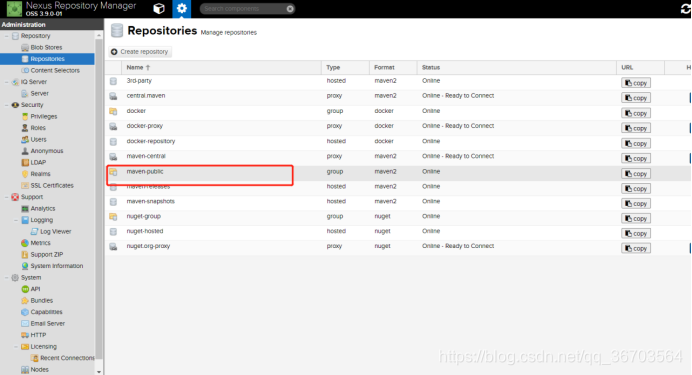Click the Log Viewer icon
This screenshot has width=692, height=375.
tap(34, 232)
